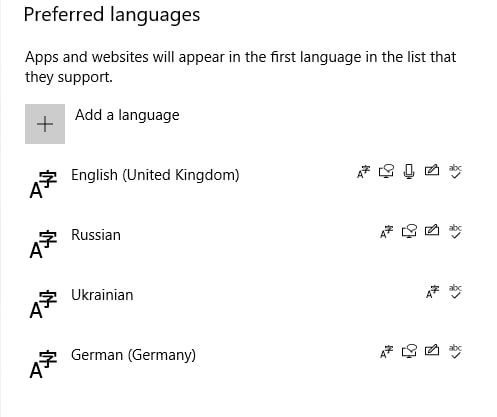Click the display language icon in English row
Image resolution: width=497 pixels, height=417 pixels.
364,172
